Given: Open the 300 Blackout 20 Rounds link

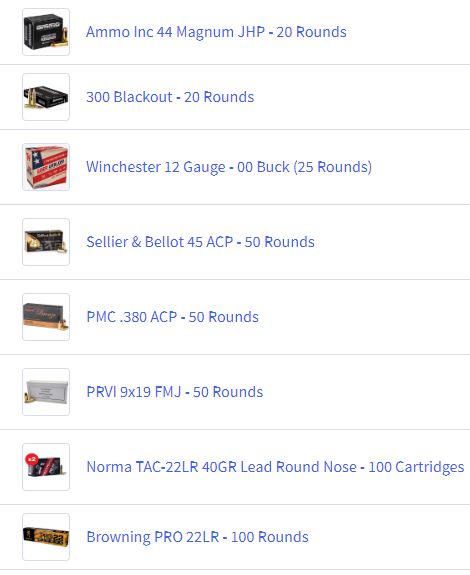Looking at the screenshot, I should 170,97.
